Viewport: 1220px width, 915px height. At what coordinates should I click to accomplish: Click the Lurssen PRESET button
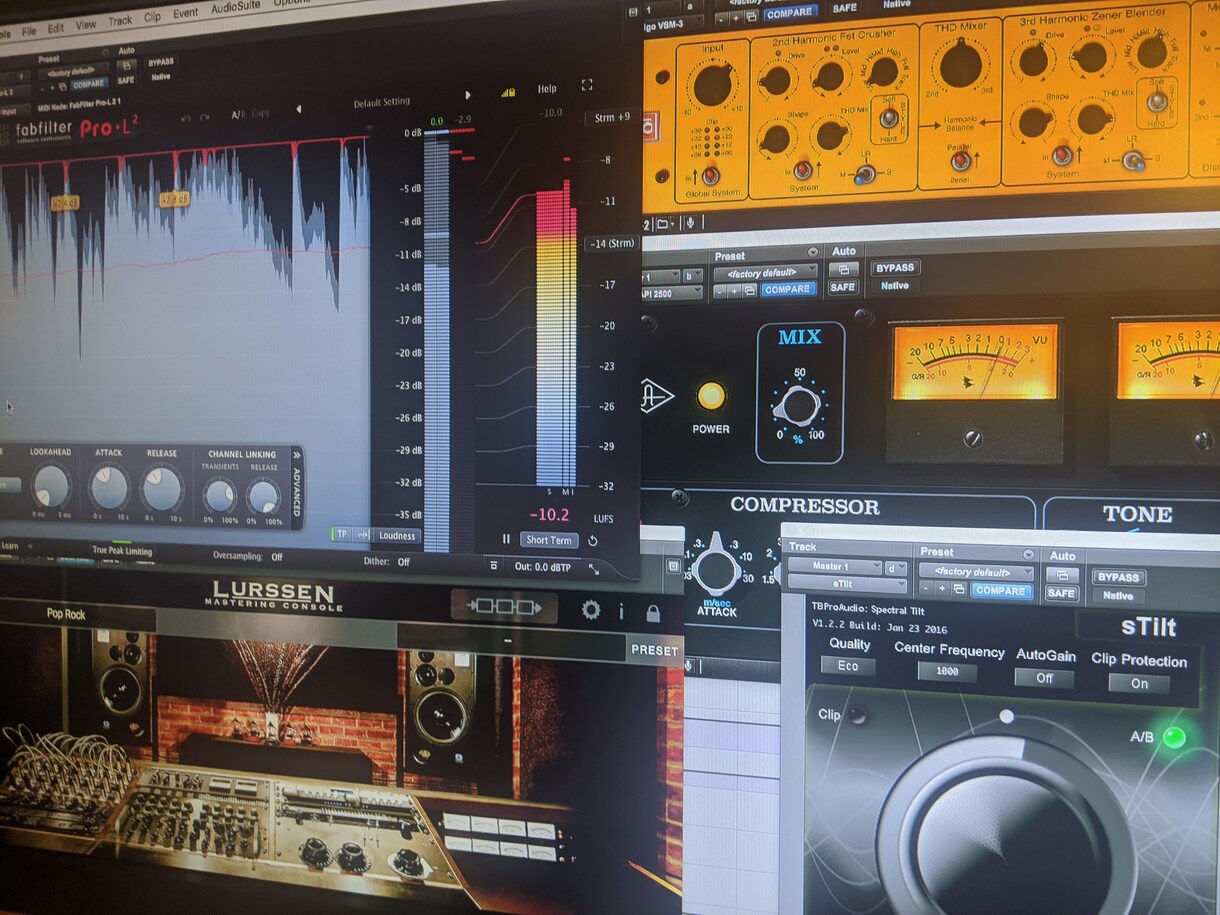[x=655, y=650]
